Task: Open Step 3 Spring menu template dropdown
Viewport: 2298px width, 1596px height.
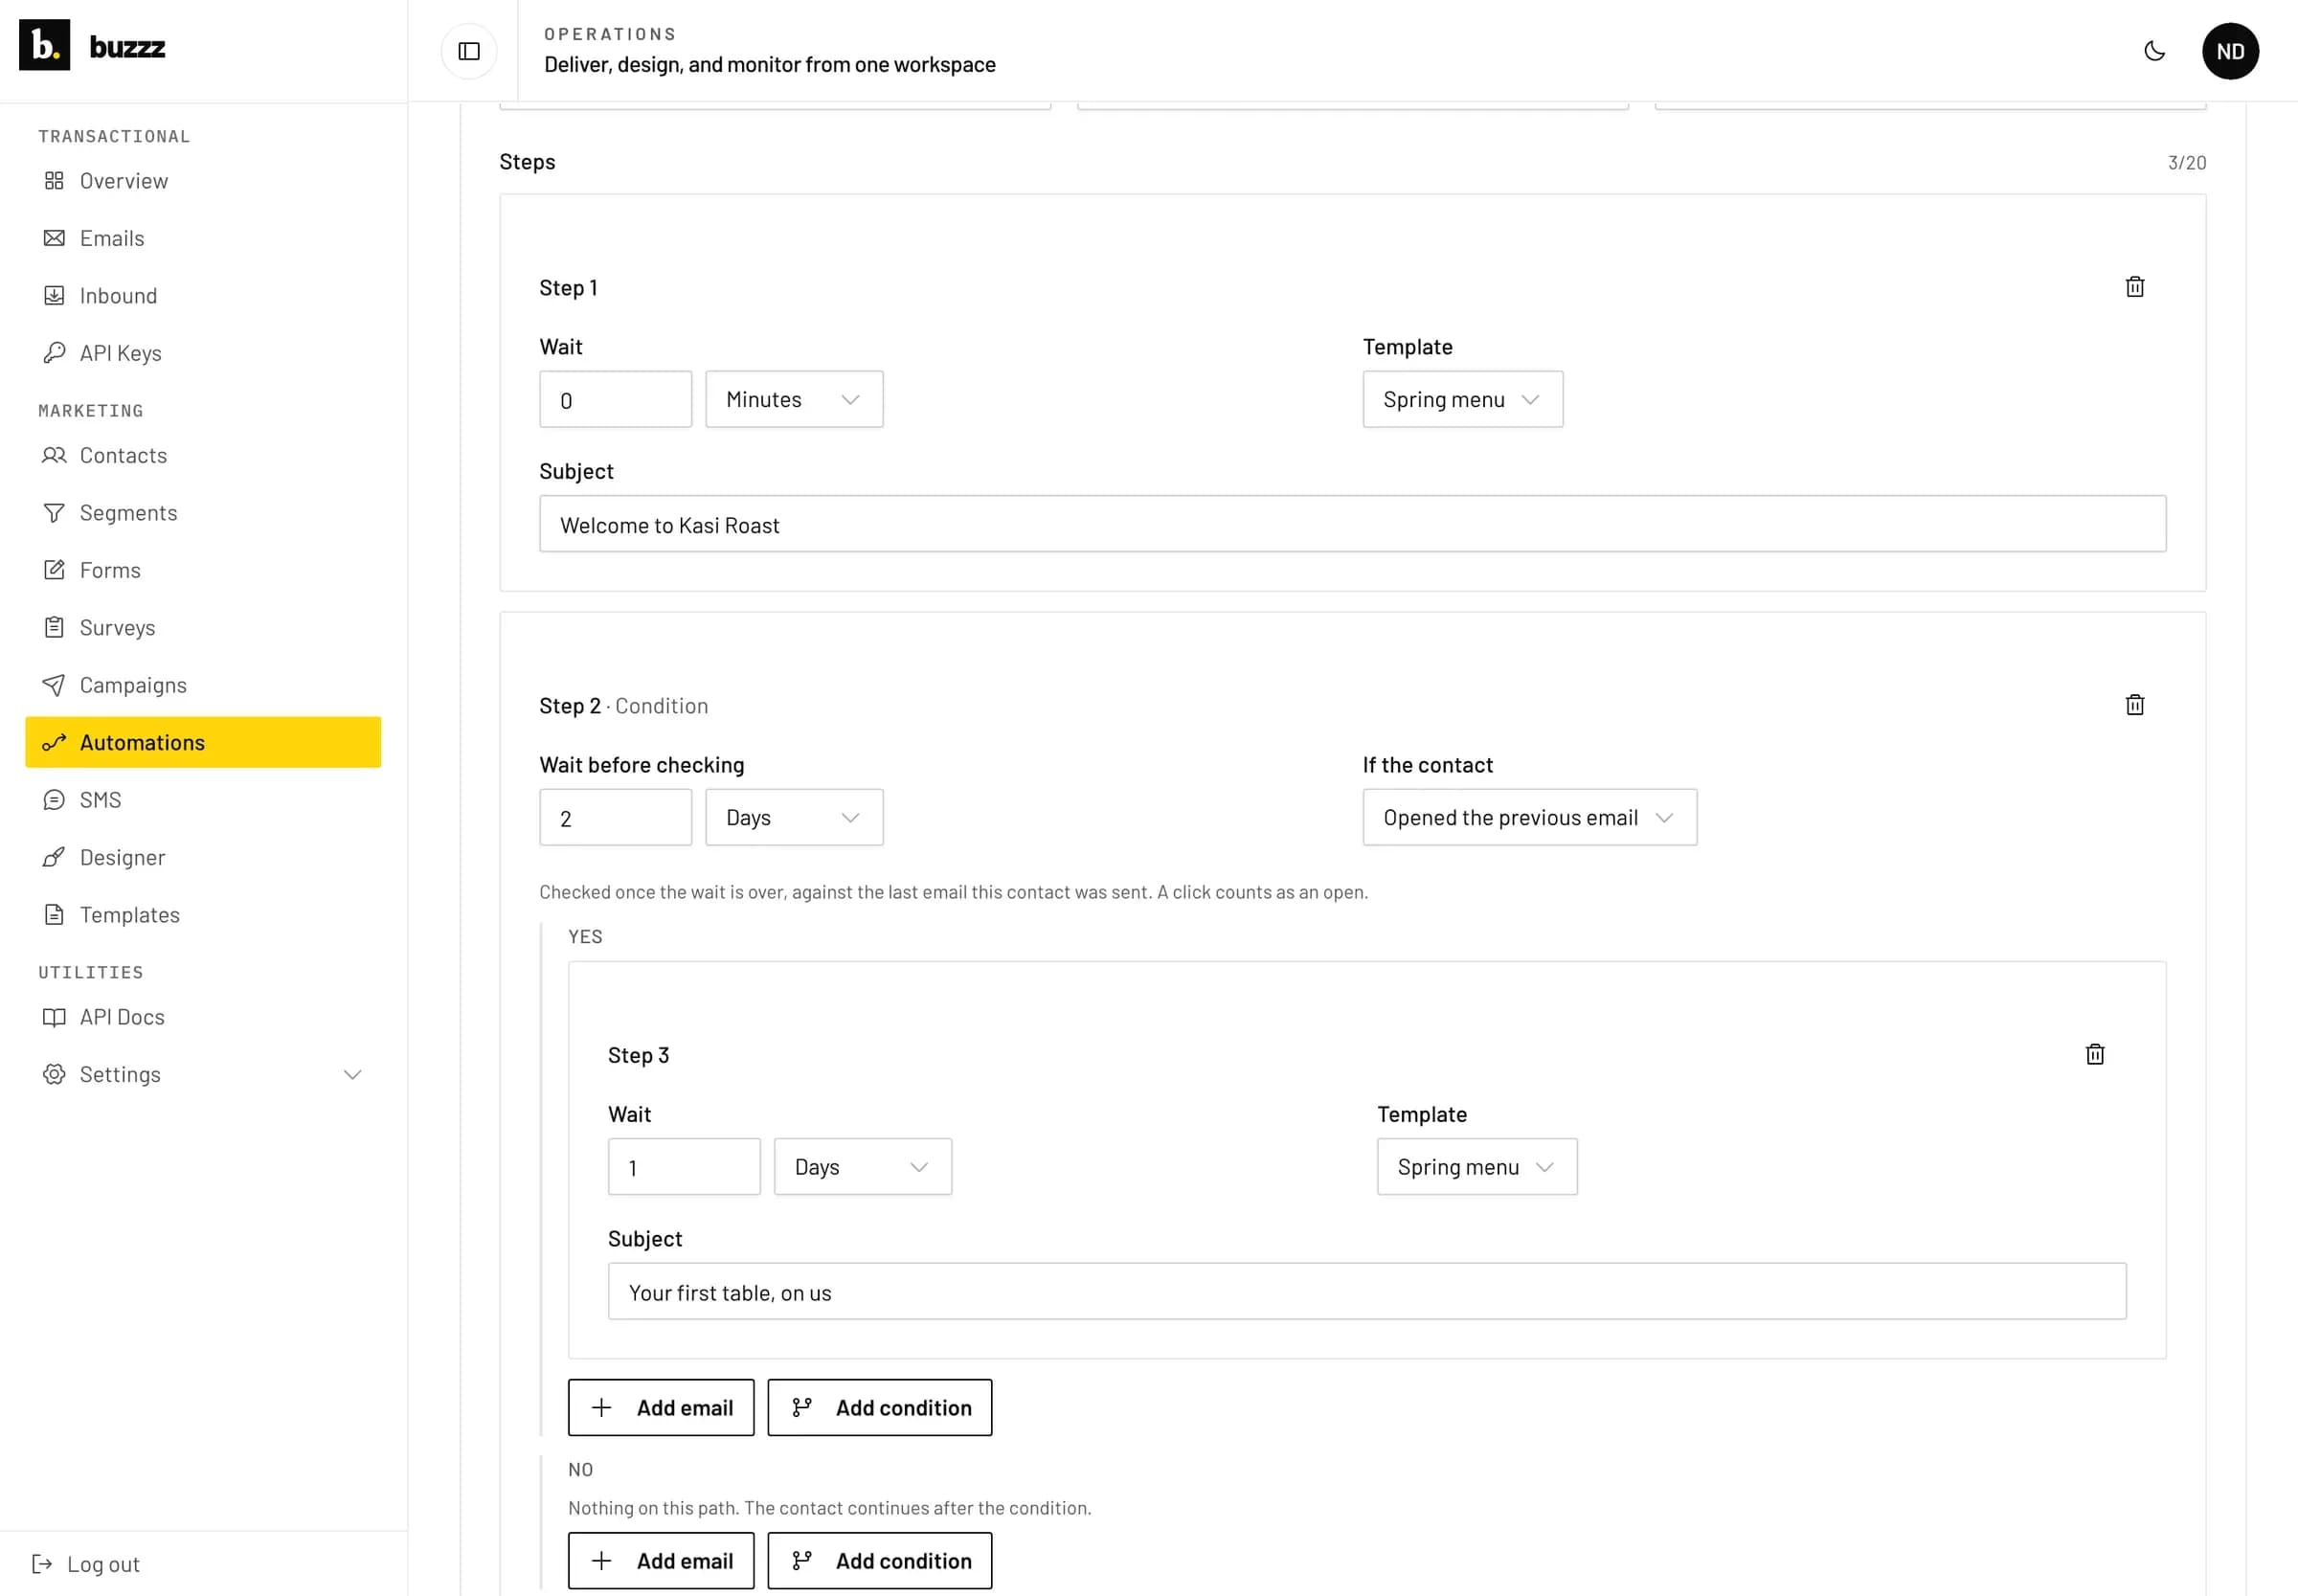Action: [x=1477, y=1166]
